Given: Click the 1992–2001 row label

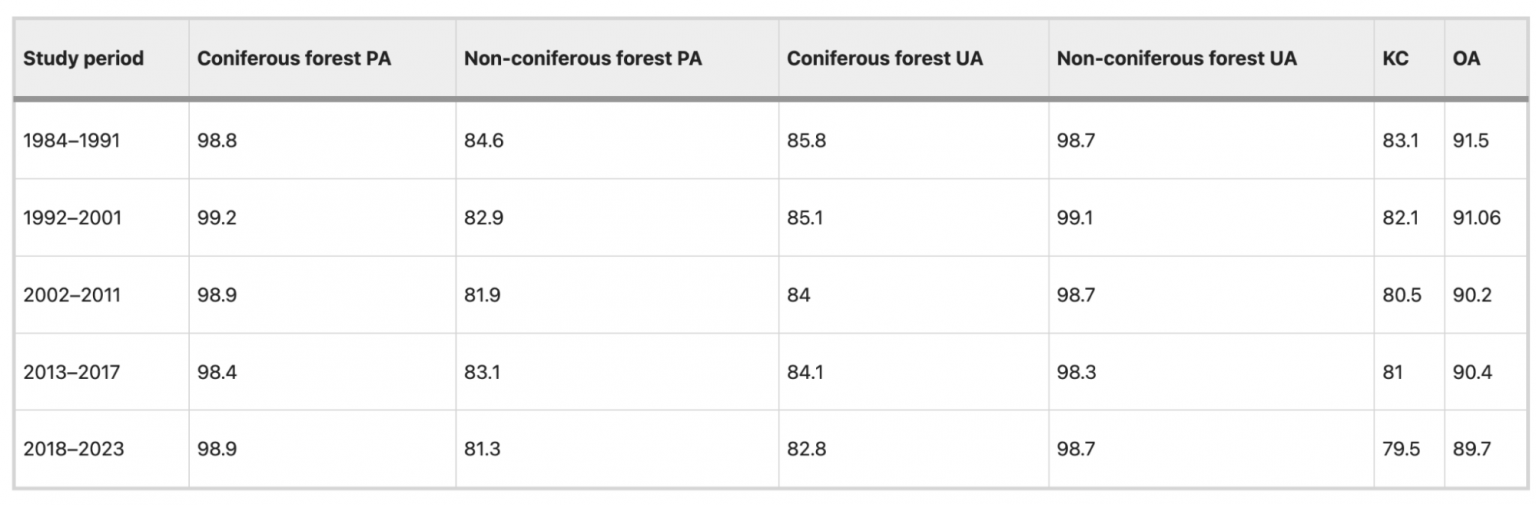Looking at the screenshot, I should (73, 217).
